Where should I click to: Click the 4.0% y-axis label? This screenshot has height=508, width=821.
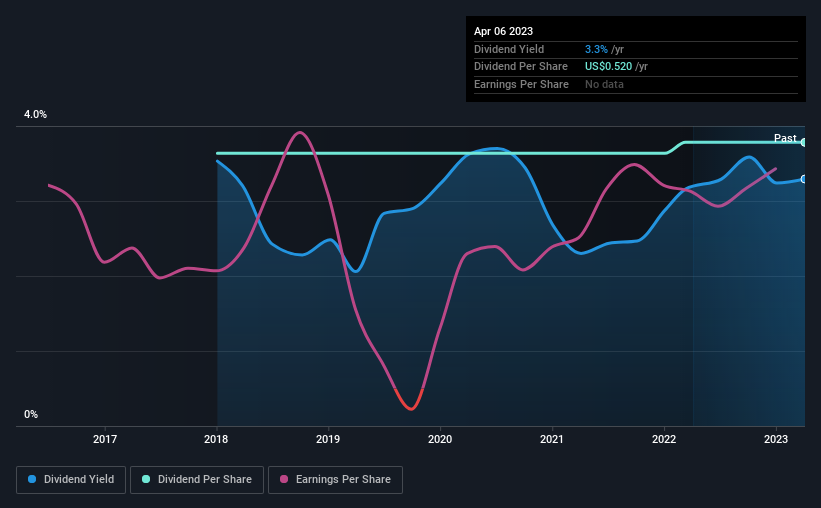point(35,114)
